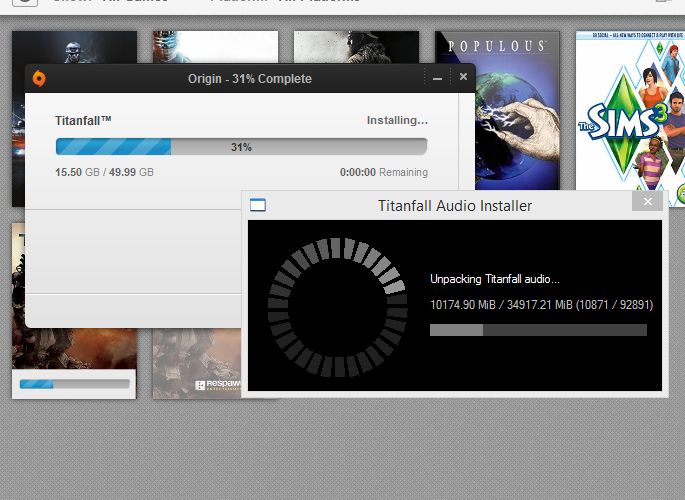Viewport: 685px width, 500px height.
Task: Close the Titanfall Audio Installer window
Action: tap(647, 202)
